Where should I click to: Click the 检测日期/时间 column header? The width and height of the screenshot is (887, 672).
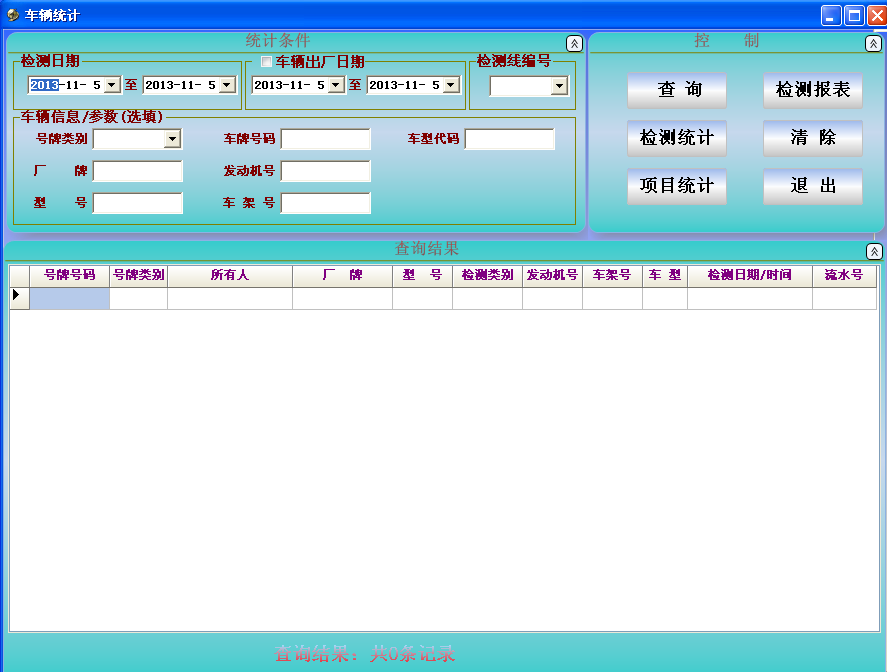(749, 275)
